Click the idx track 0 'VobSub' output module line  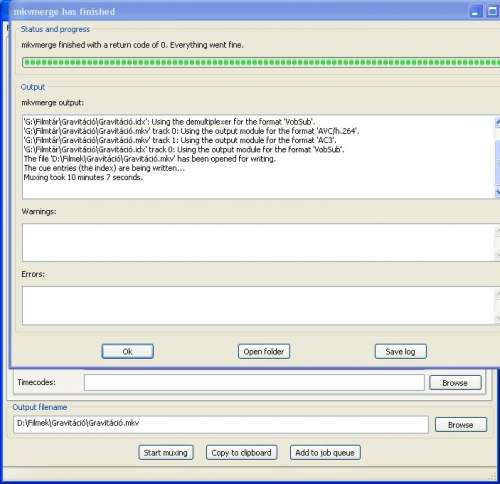click(184, 149)
